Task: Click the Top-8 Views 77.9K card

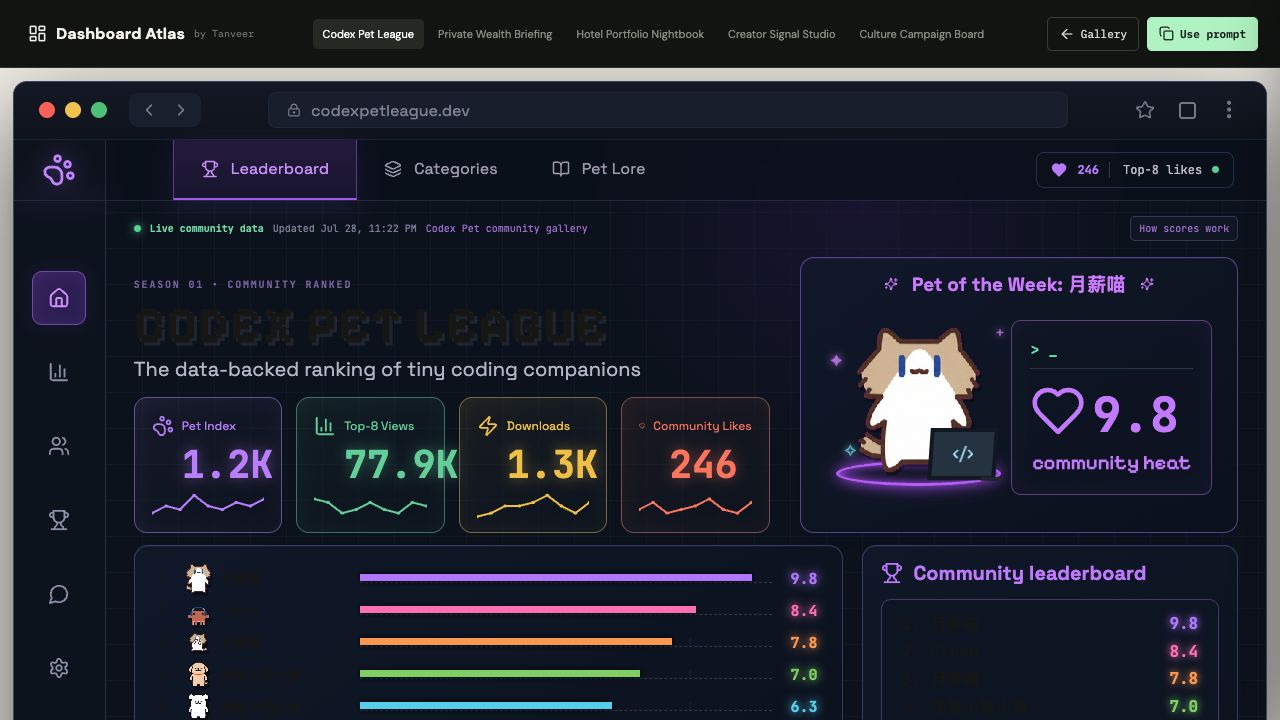Action: tap(370, 465)
